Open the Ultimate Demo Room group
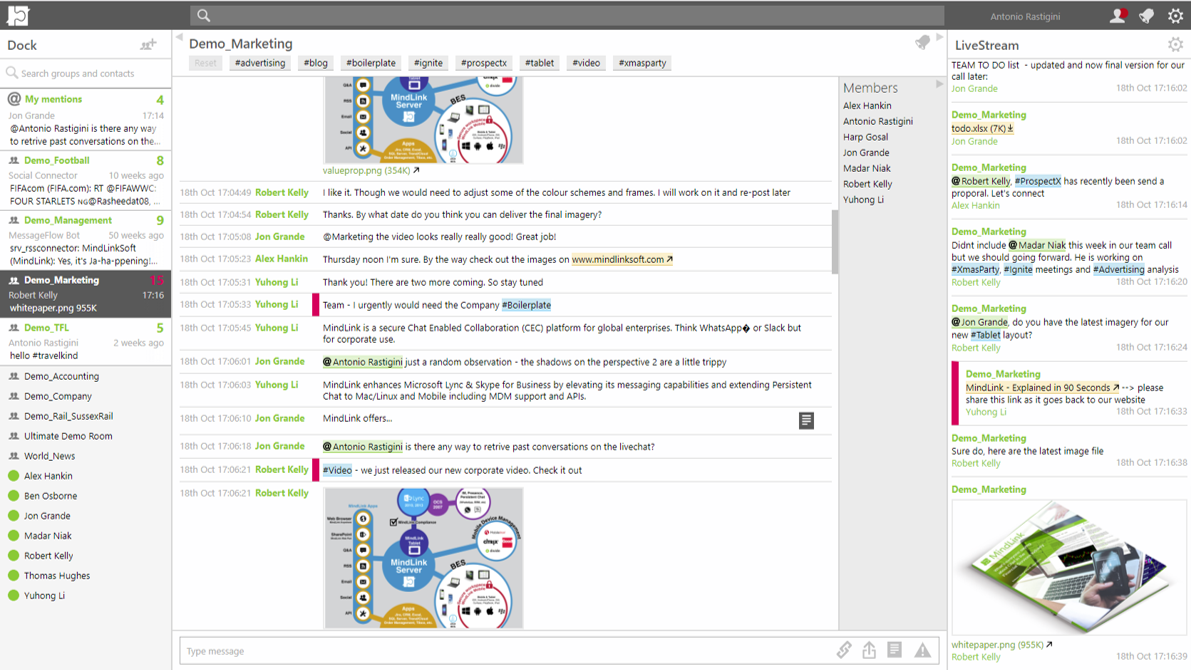This screenshot has width=1191, height=670. [x=68, y=435]
